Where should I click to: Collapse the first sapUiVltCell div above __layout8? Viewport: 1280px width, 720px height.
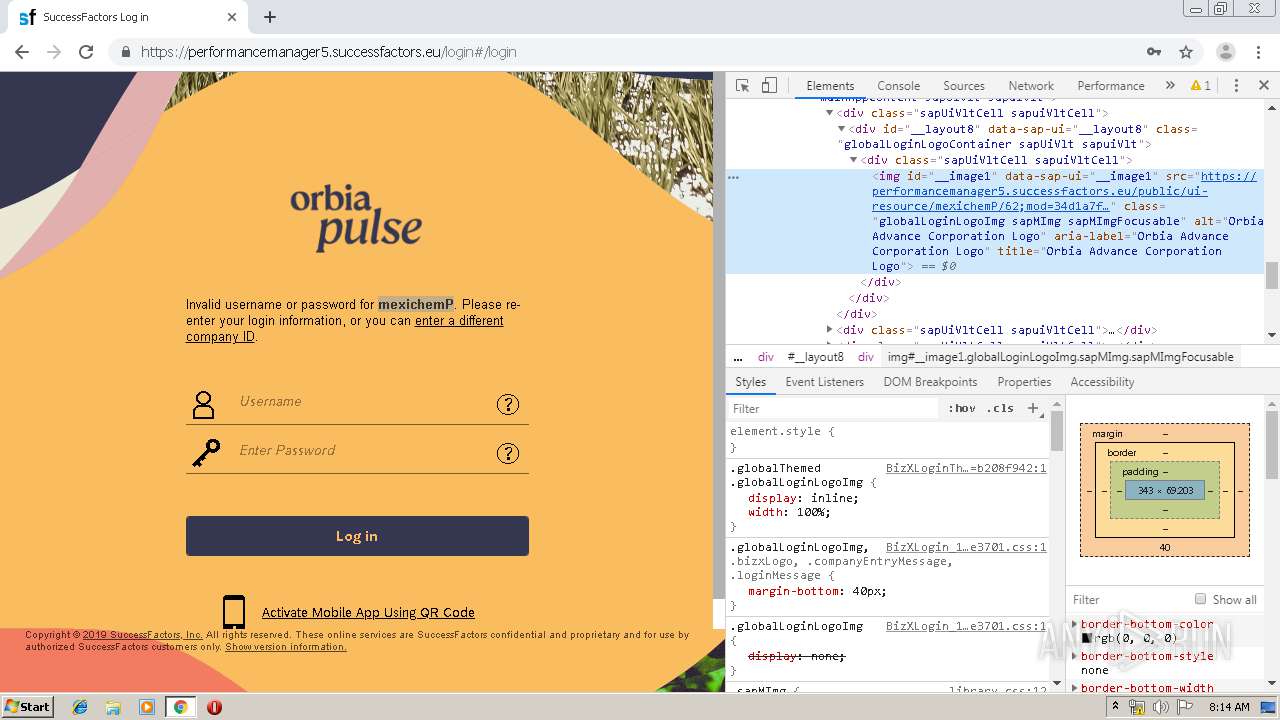pos(829,113)
